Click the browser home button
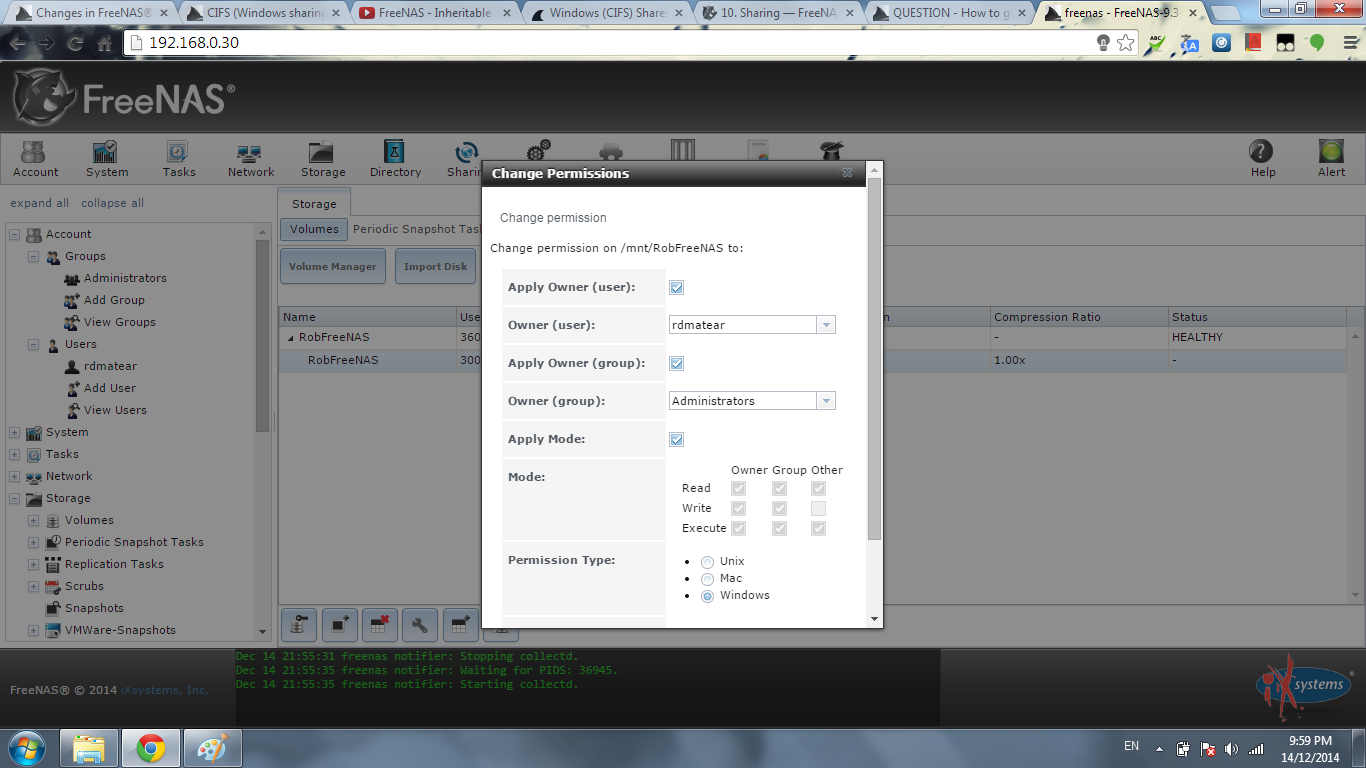1366x768 pixels. [104, 43]
